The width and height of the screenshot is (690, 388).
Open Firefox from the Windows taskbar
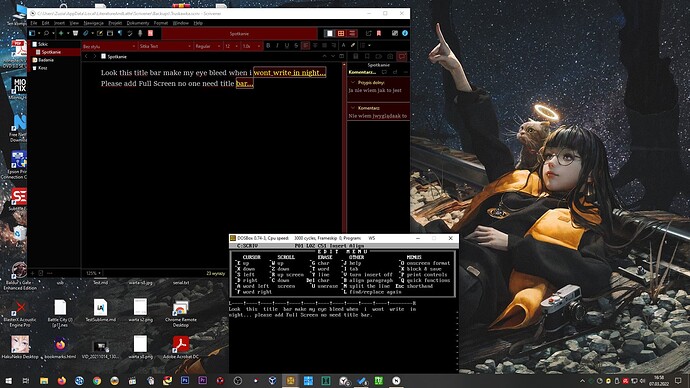tap(62, 381)
